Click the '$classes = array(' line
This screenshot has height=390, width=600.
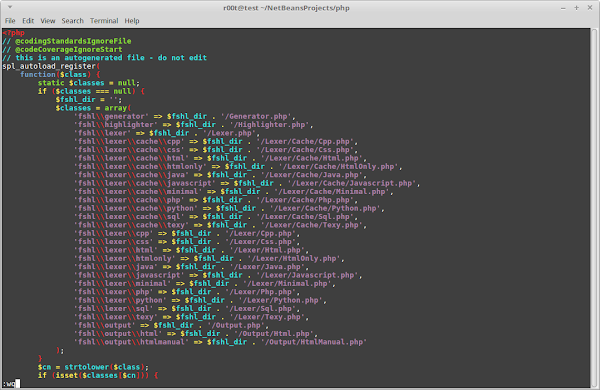click(93, 108)
